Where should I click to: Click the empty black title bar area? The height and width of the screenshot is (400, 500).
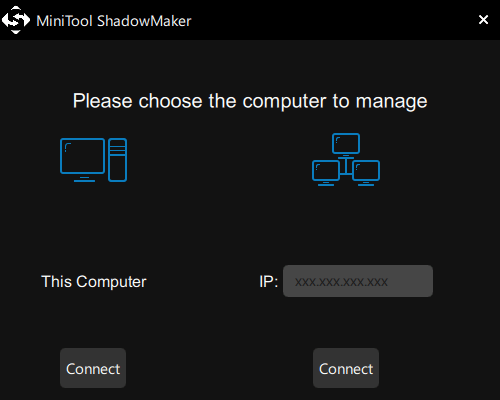[333, 20]
